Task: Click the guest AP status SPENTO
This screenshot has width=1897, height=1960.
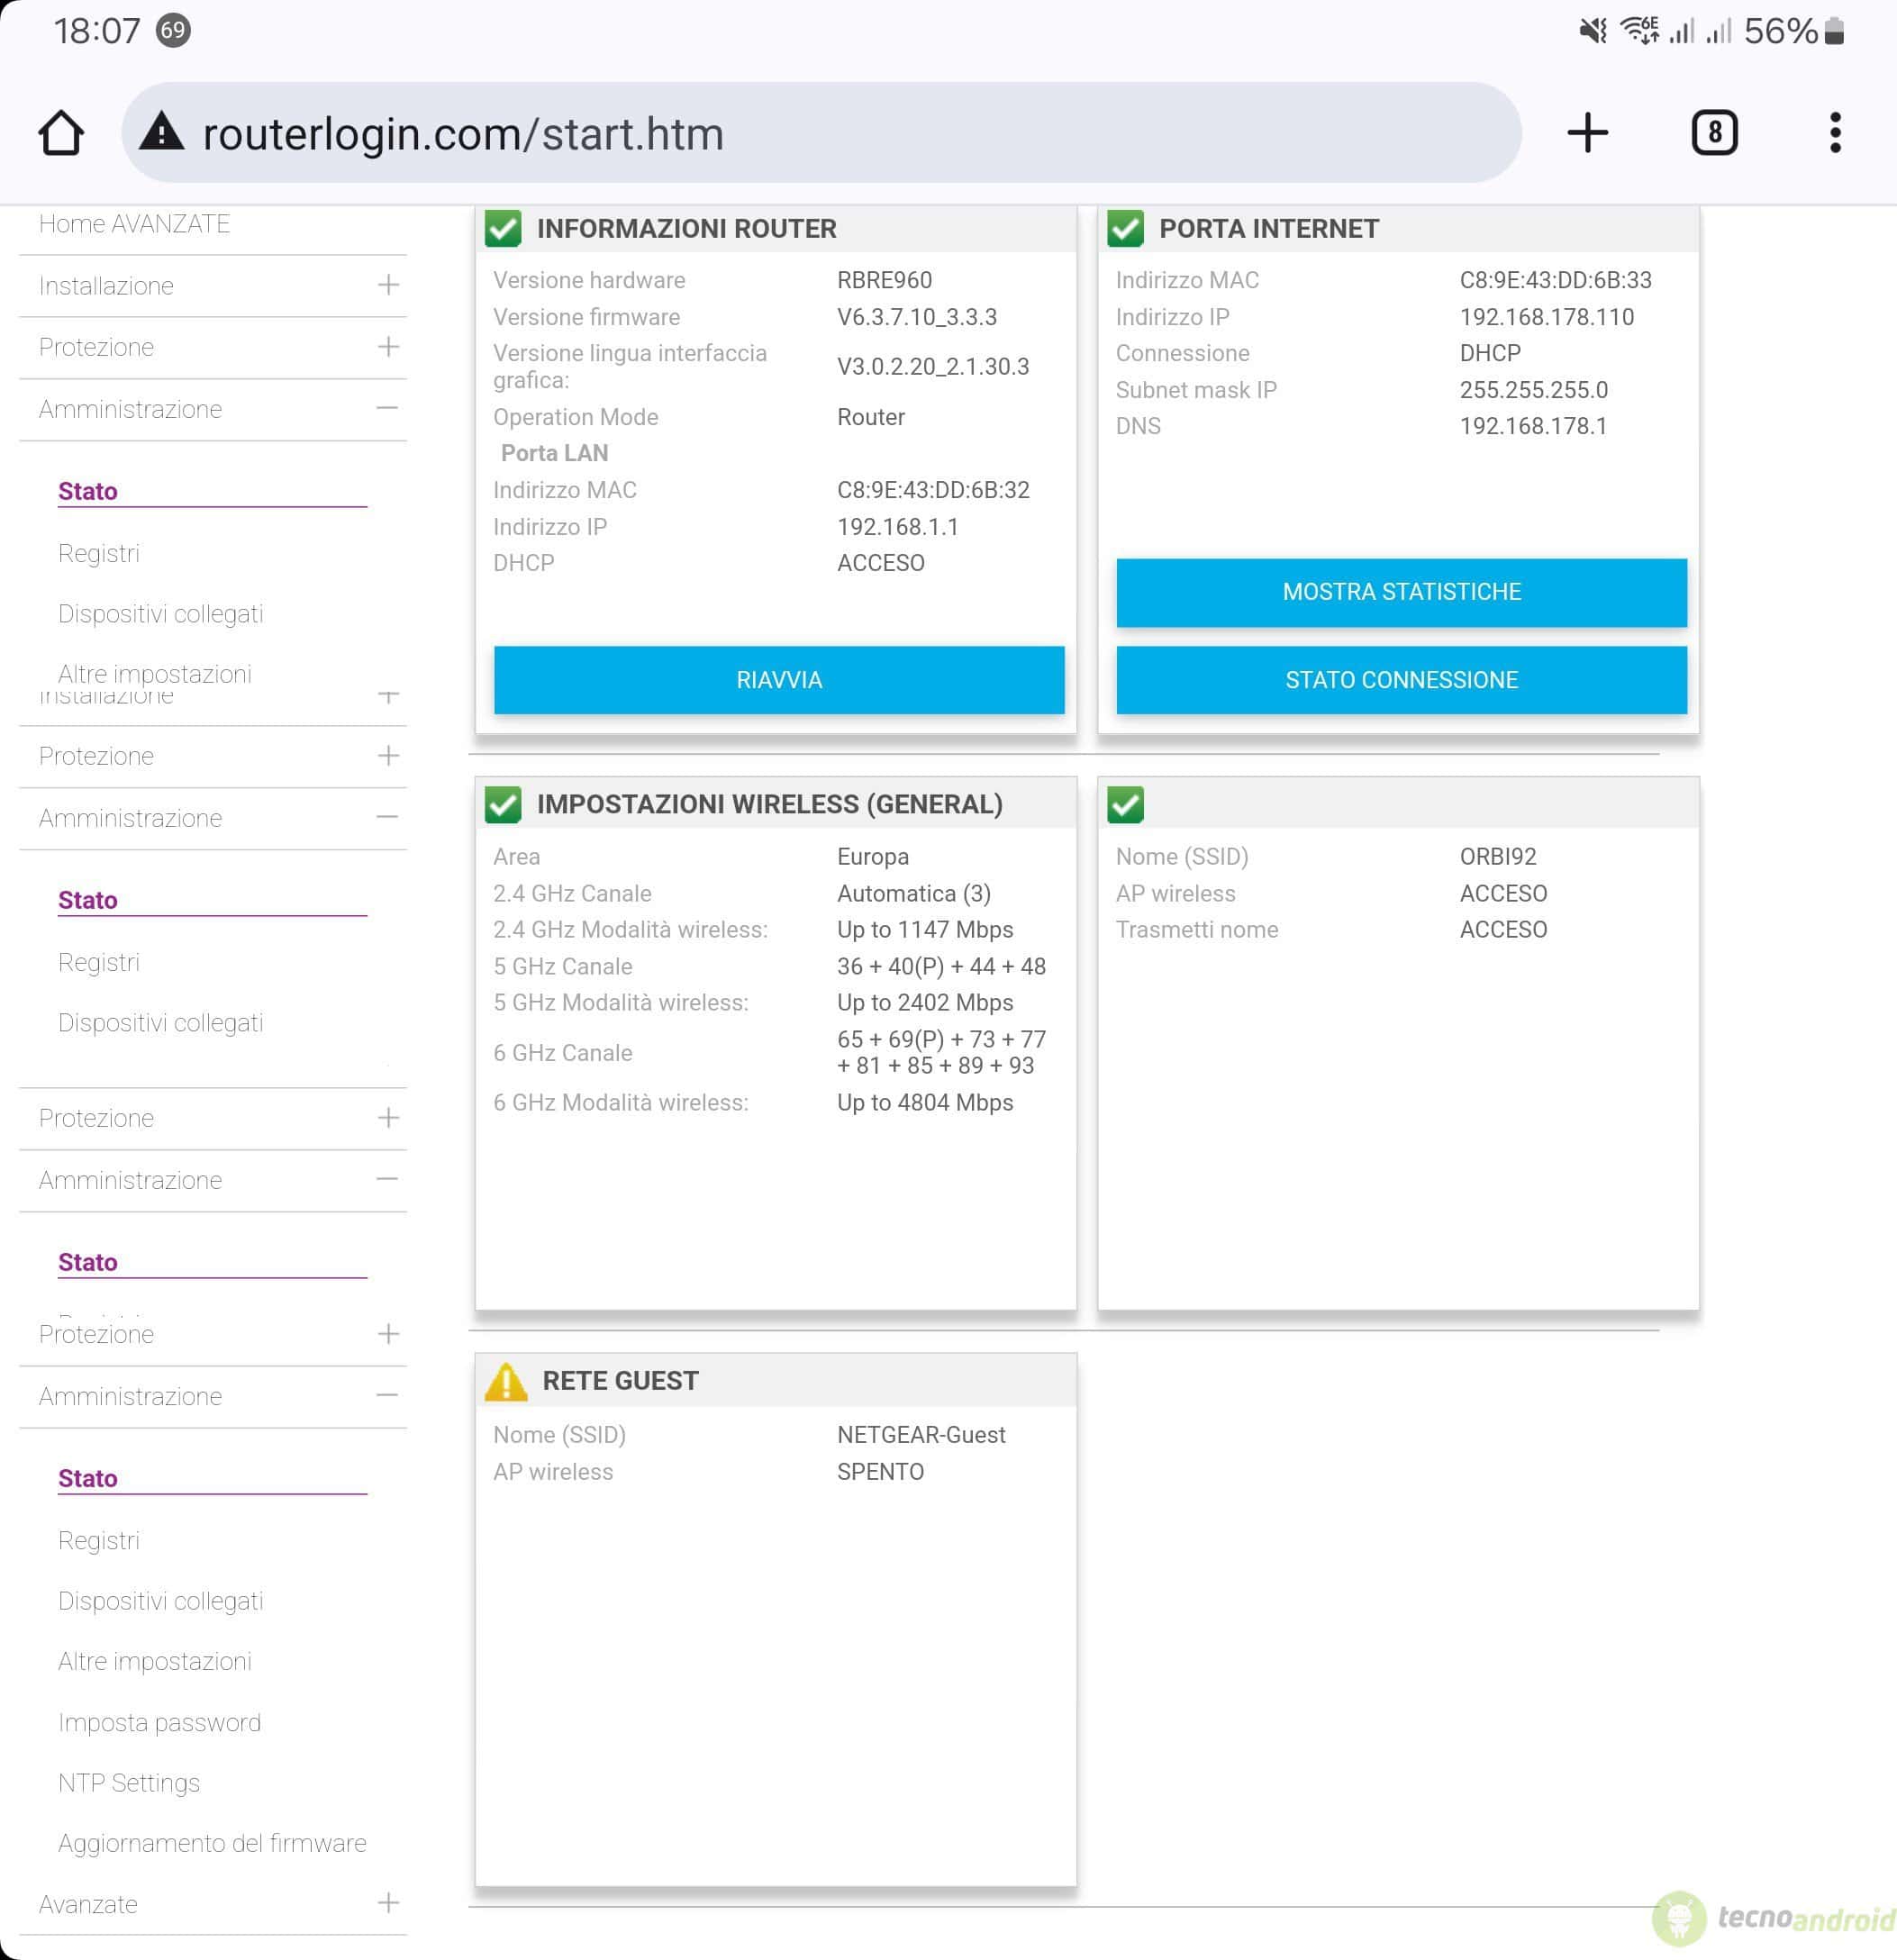Action: [880, 1472]
